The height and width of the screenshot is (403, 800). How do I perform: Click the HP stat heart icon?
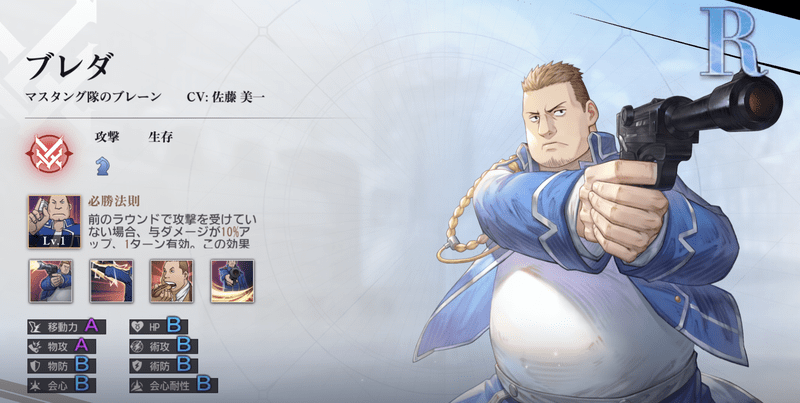(x=138, y=327)
